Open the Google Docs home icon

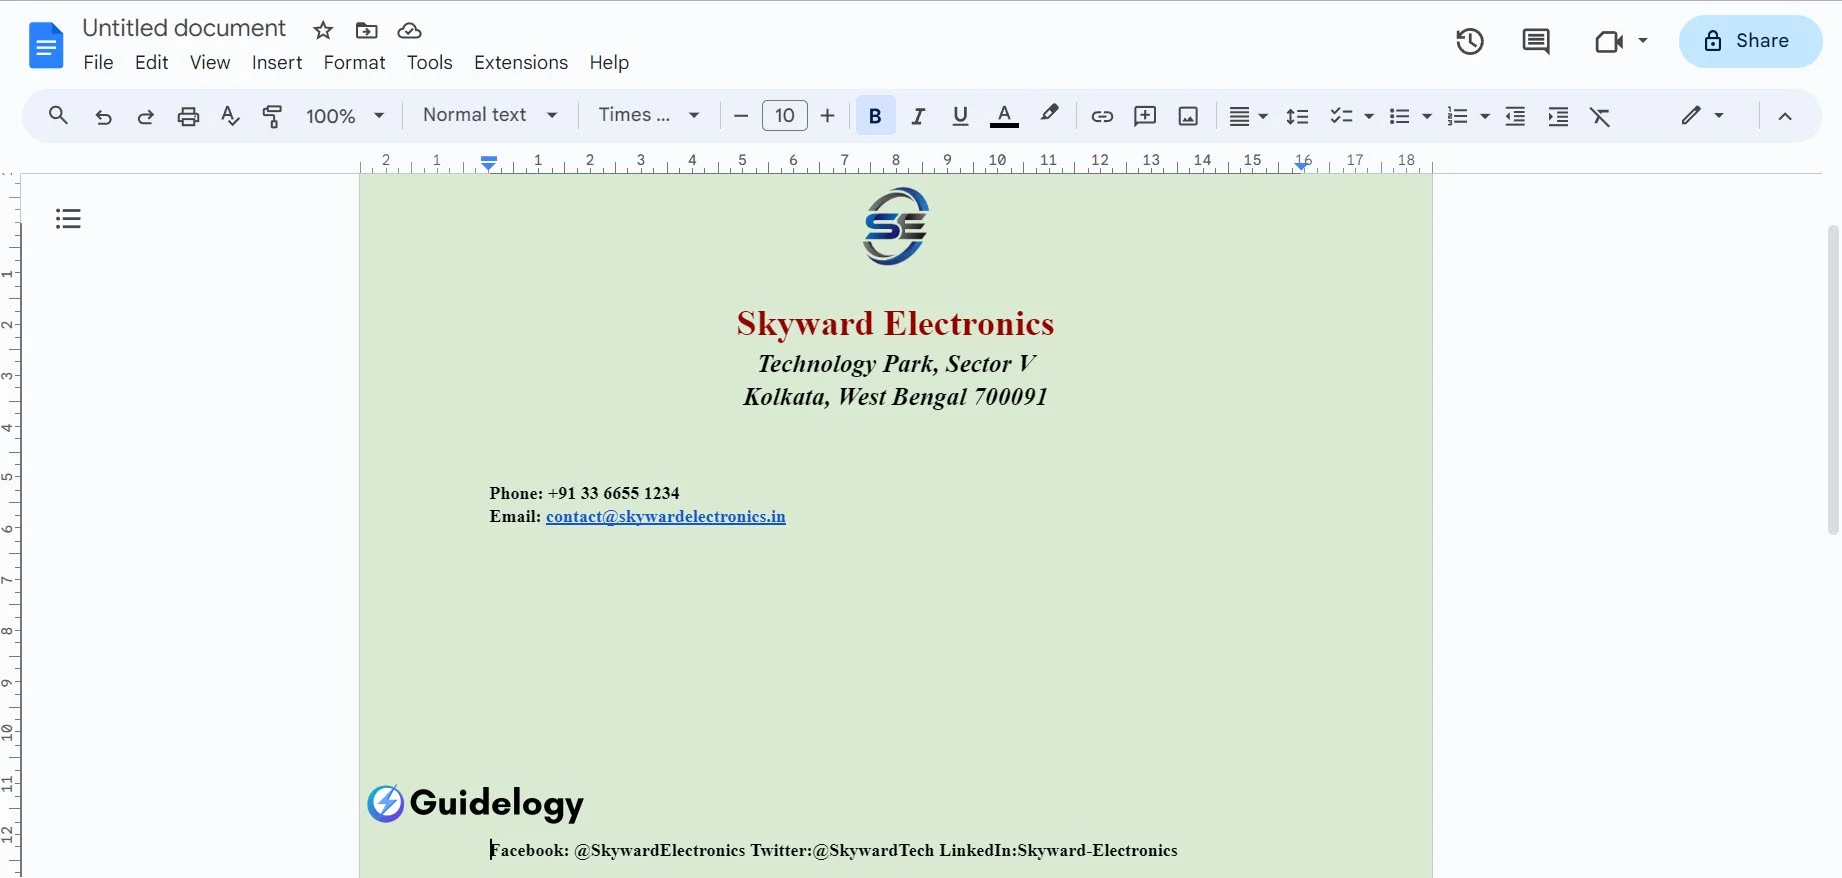(x=46, y=45)
